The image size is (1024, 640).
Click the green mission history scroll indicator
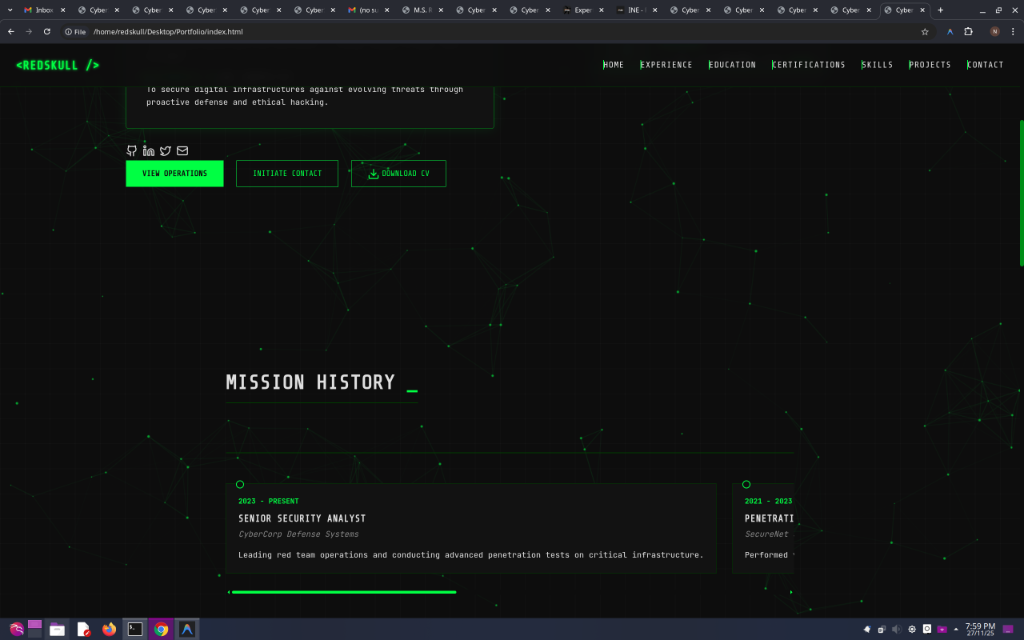pyautogui.click(x=344, y=592)
